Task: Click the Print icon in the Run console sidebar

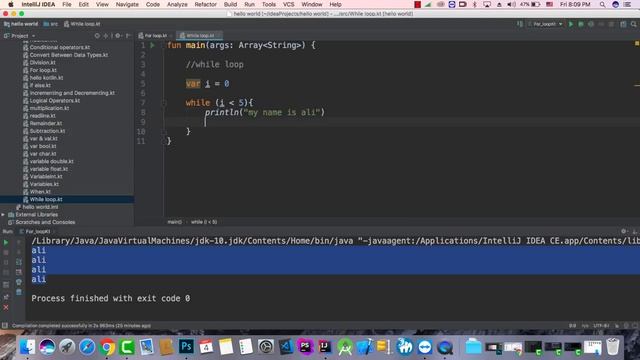Action: (x=19, y=282)
